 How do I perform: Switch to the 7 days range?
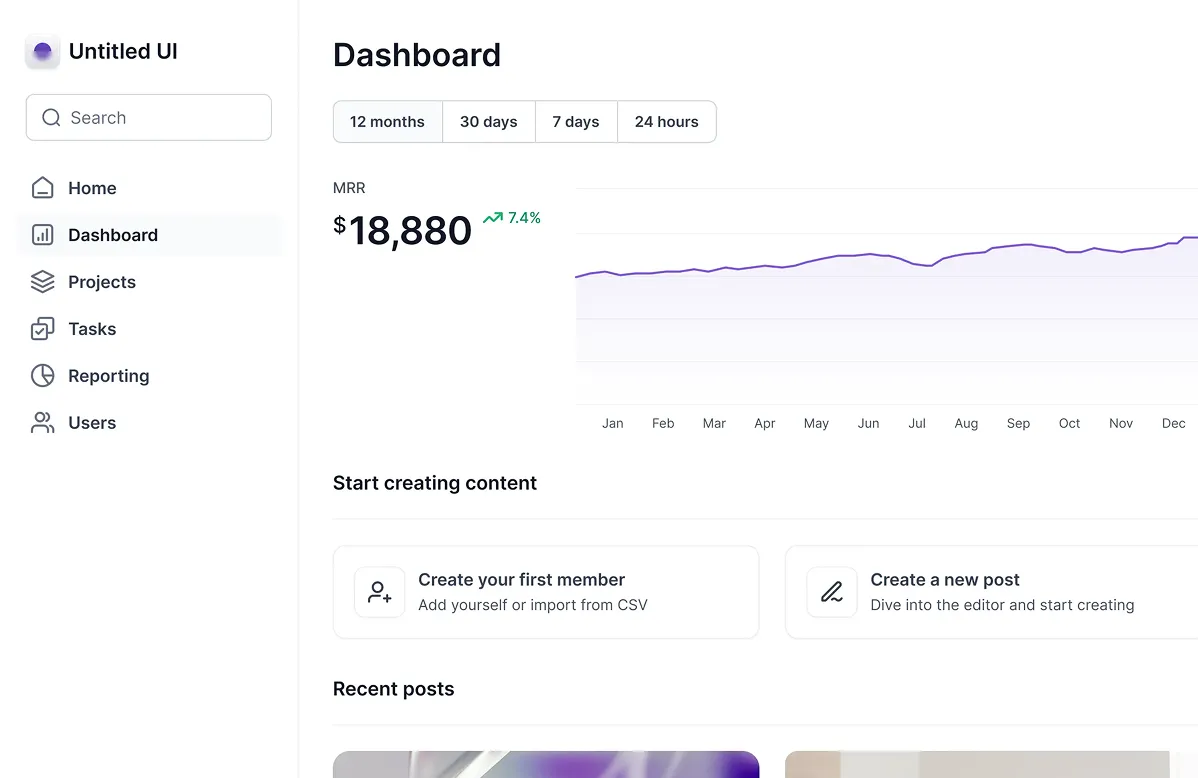(576, 122)
